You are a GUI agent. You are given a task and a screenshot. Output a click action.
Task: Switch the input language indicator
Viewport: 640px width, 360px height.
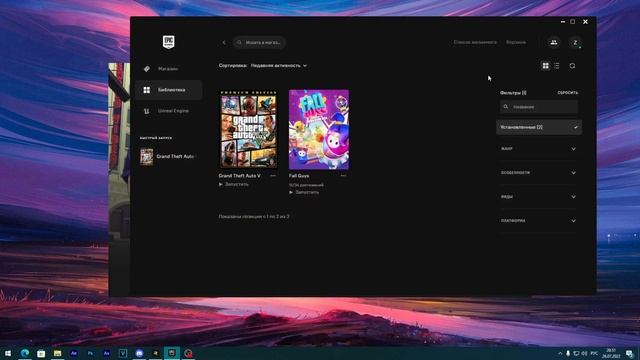[x=594, y=353]
